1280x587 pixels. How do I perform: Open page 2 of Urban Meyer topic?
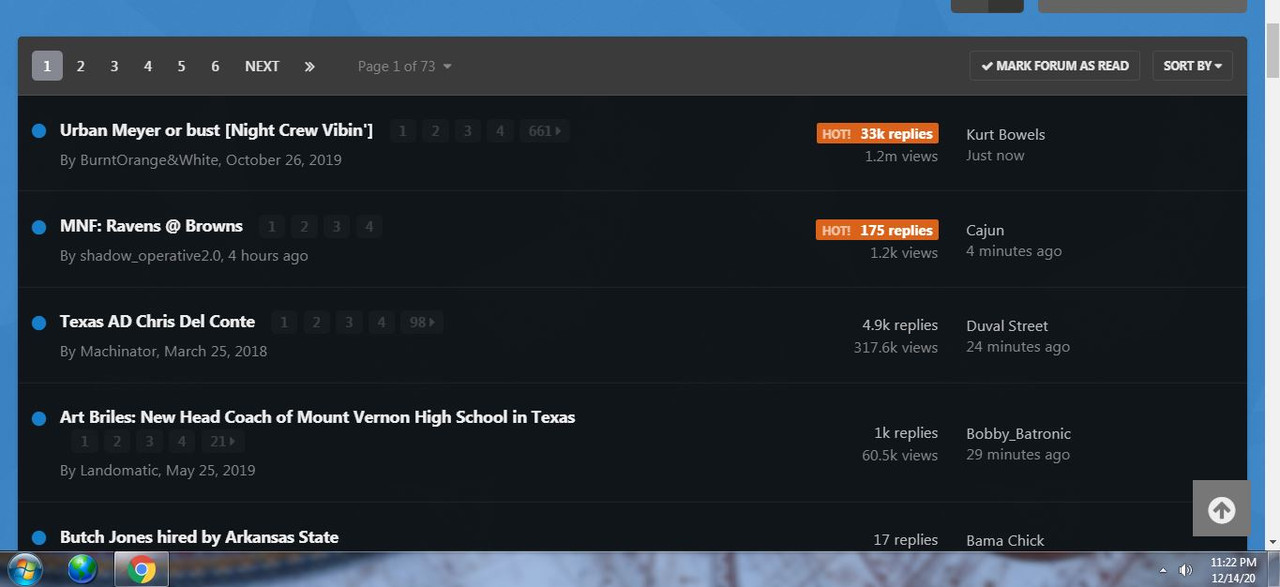point(435,131)
